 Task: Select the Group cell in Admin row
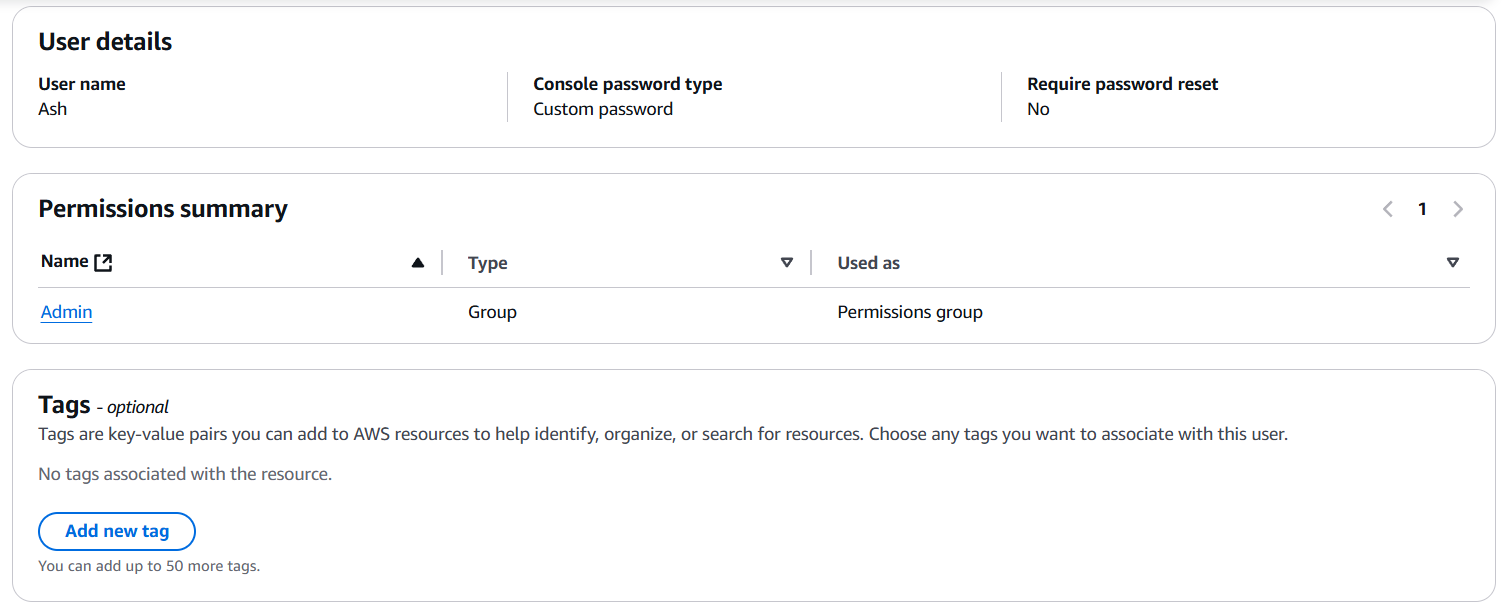[492, 312]
